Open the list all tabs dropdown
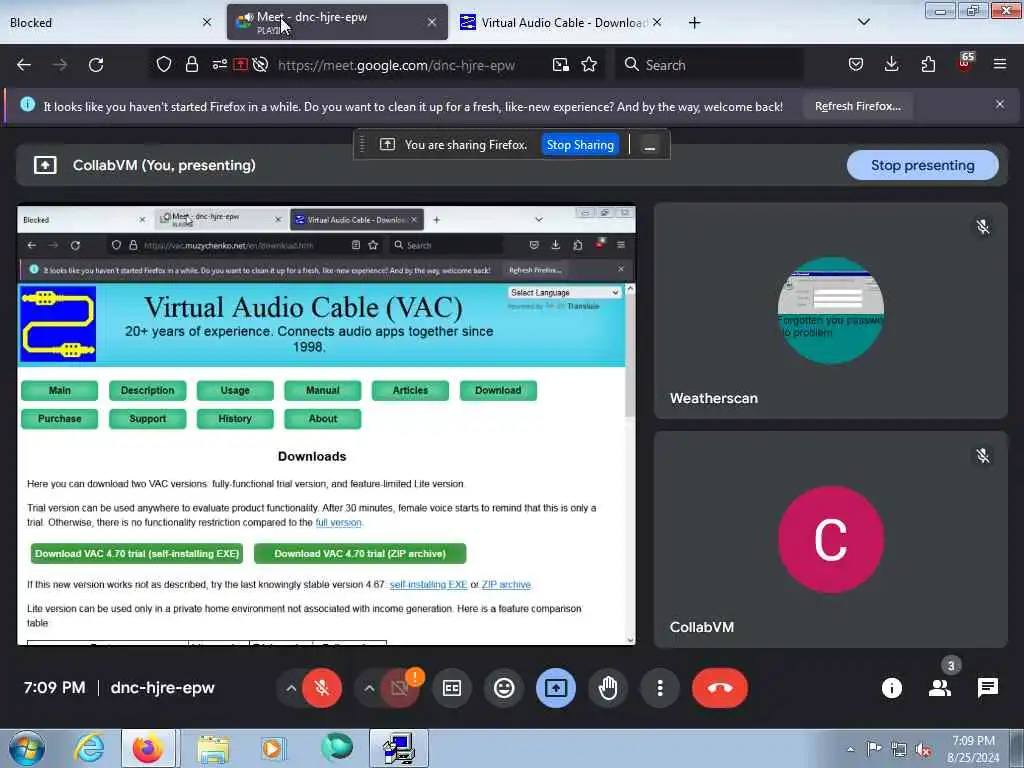 pyautogui.click(x=863, y=22)
